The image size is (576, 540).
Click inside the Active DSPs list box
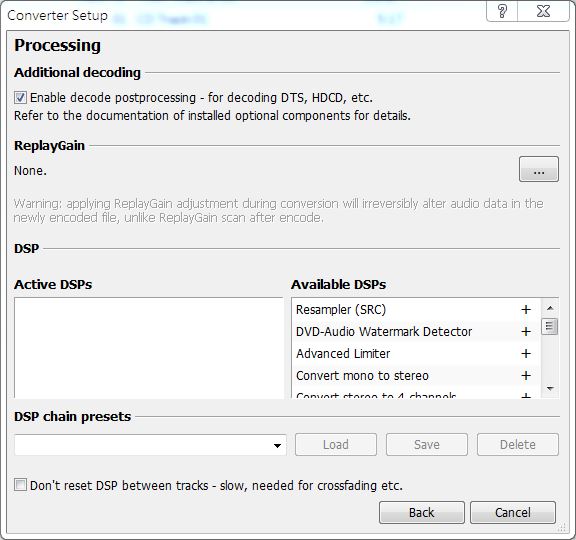(x=149, y=348)
